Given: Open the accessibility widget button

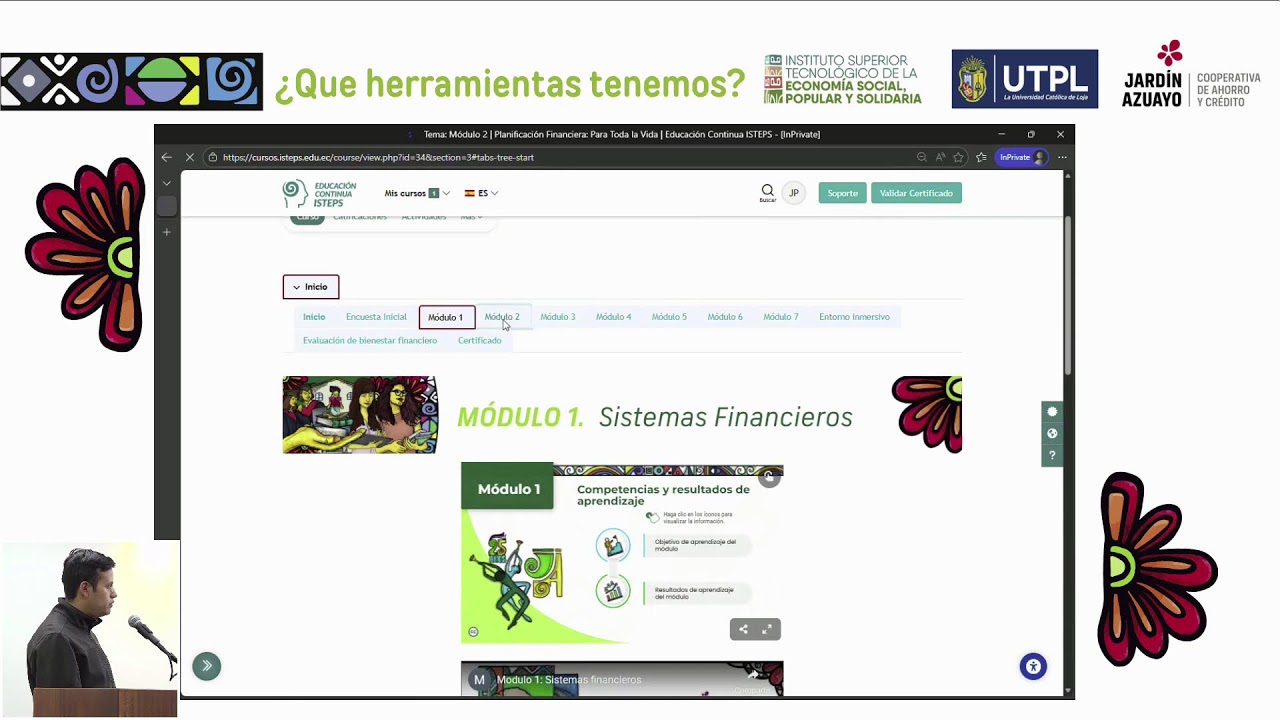Looking at the screenshot, I should [1033, 667].
